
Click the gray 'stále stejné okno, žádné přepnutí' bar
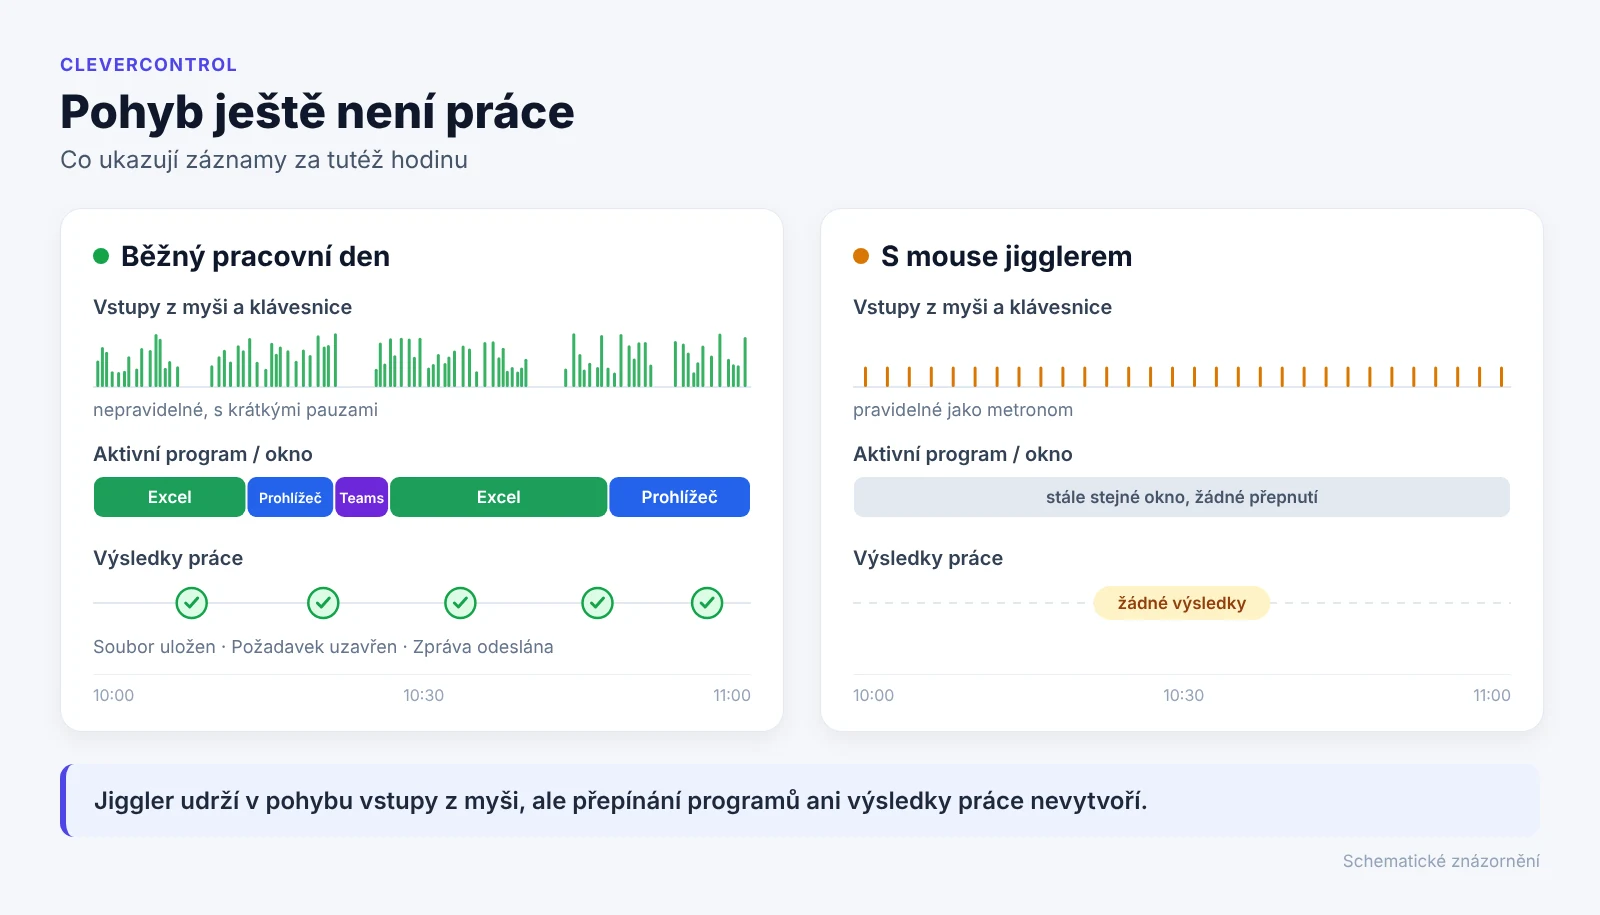tap(1182, 497)
